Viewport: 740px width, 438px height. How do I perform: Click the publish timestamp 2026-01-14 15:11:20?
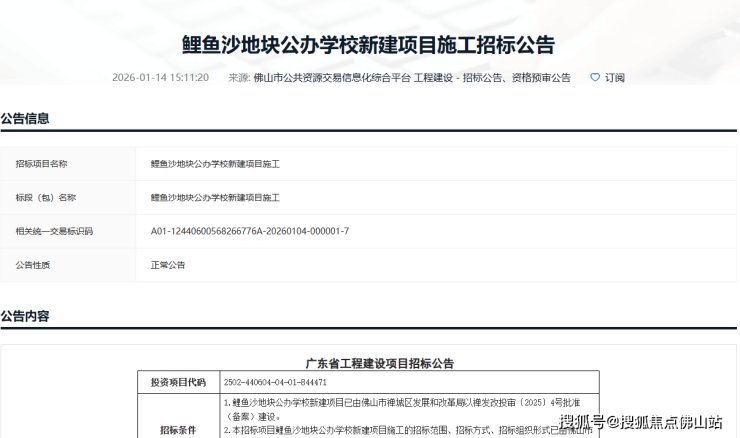click(x=160, y=77)
